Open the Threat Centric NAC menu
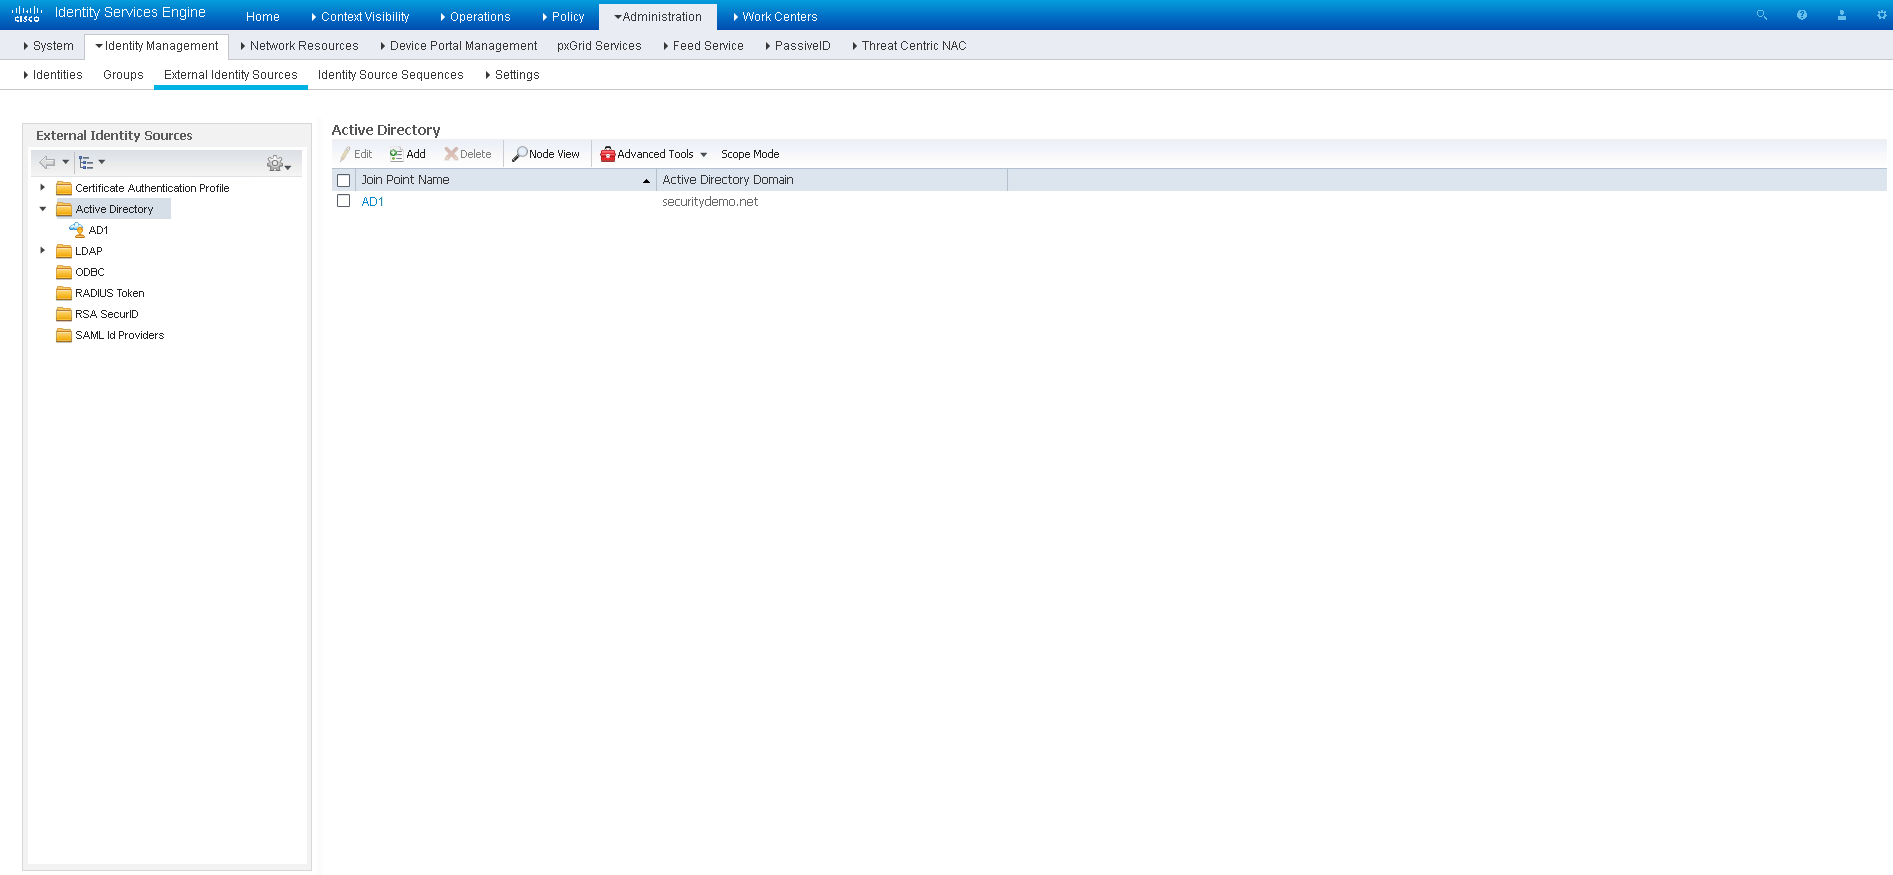 click(x=909, y=46)
